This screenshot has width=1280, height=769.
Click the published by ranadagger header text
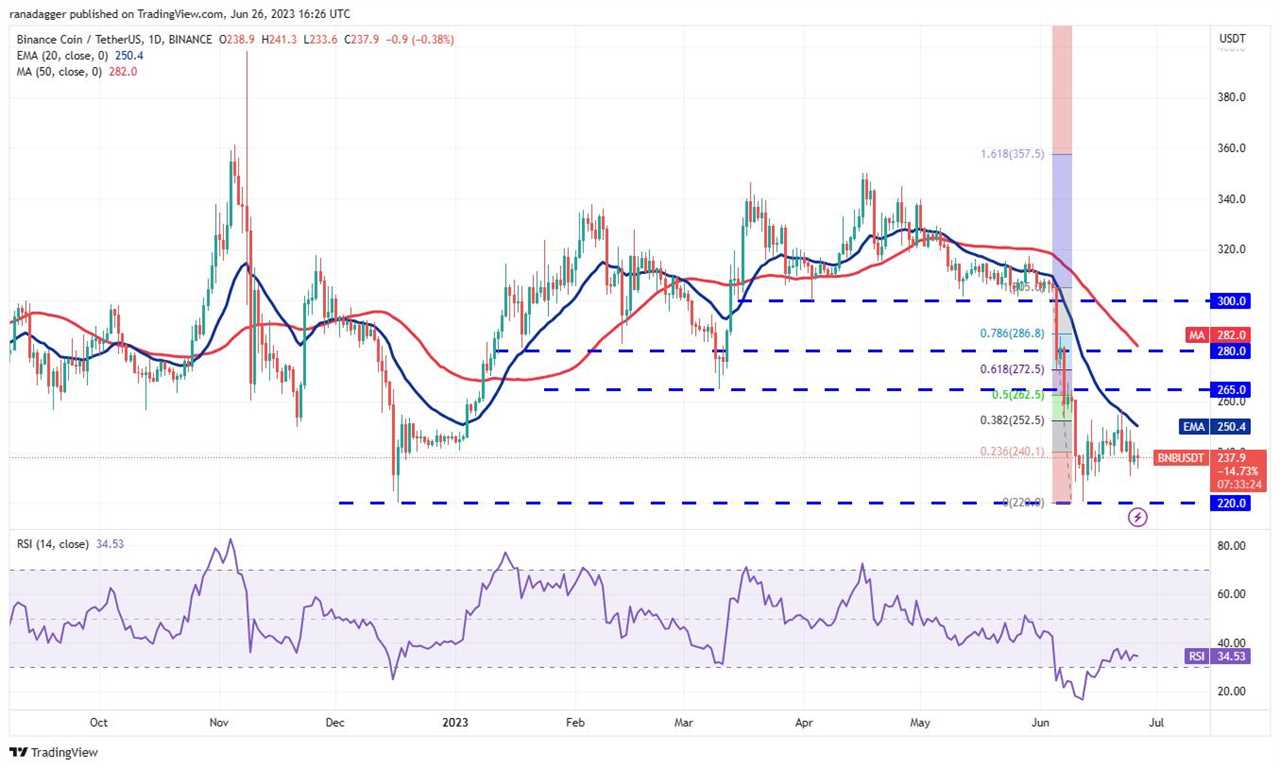click(181, 13)
